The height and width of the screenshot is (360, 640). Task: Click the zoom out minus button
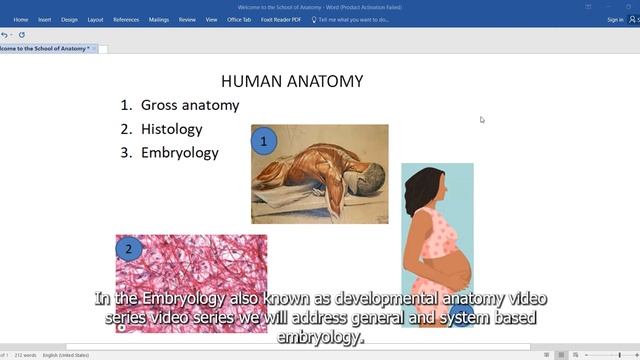click(x=587, y=355)
